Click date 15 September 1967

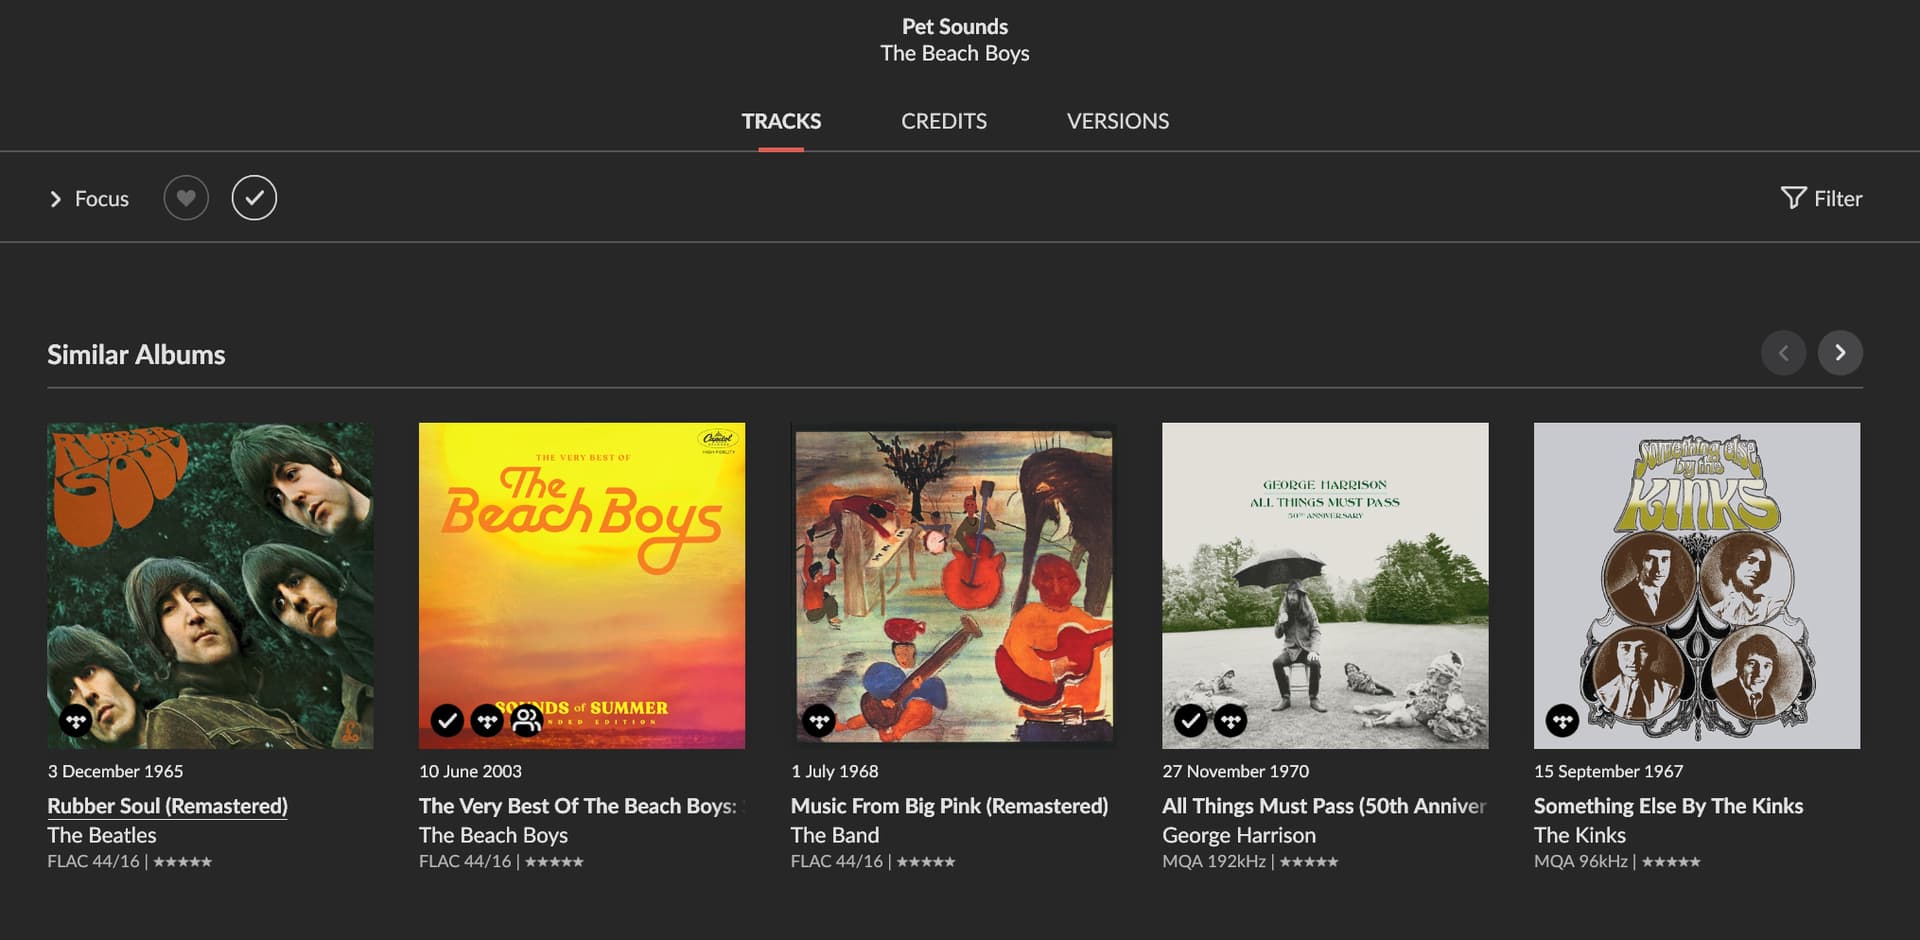(1608, 772)
